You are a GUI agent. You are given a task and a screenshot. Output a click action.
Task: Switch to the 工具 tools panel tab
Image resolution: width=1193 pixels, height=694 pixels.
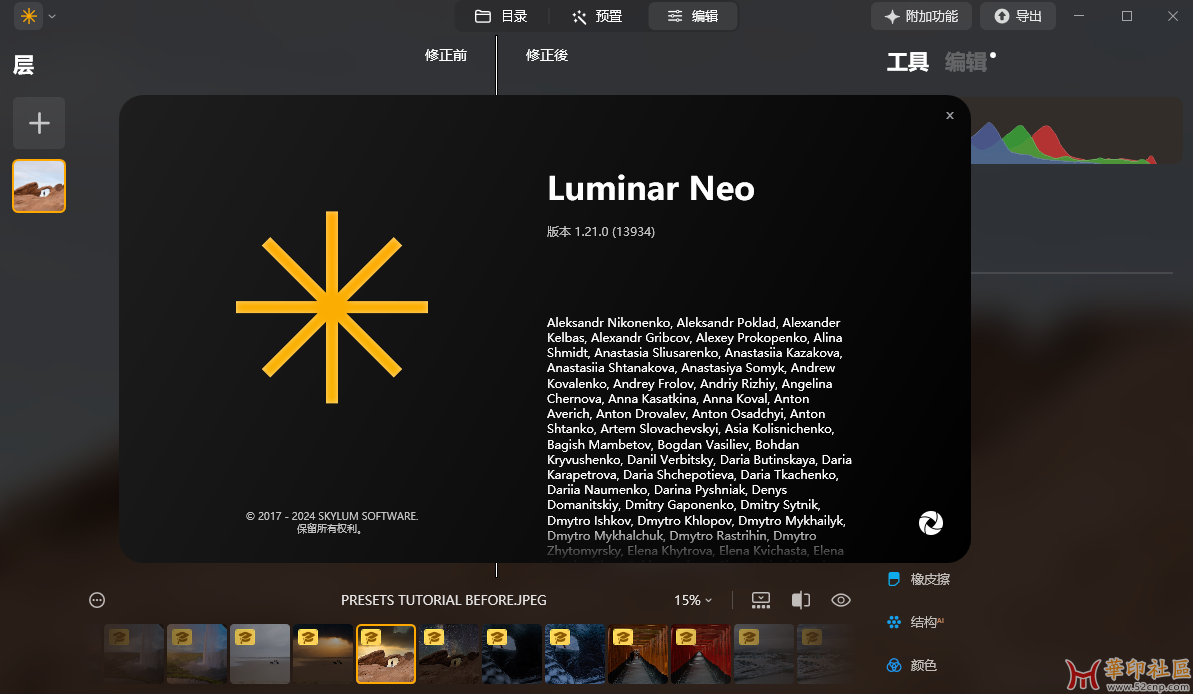(908, 62)
